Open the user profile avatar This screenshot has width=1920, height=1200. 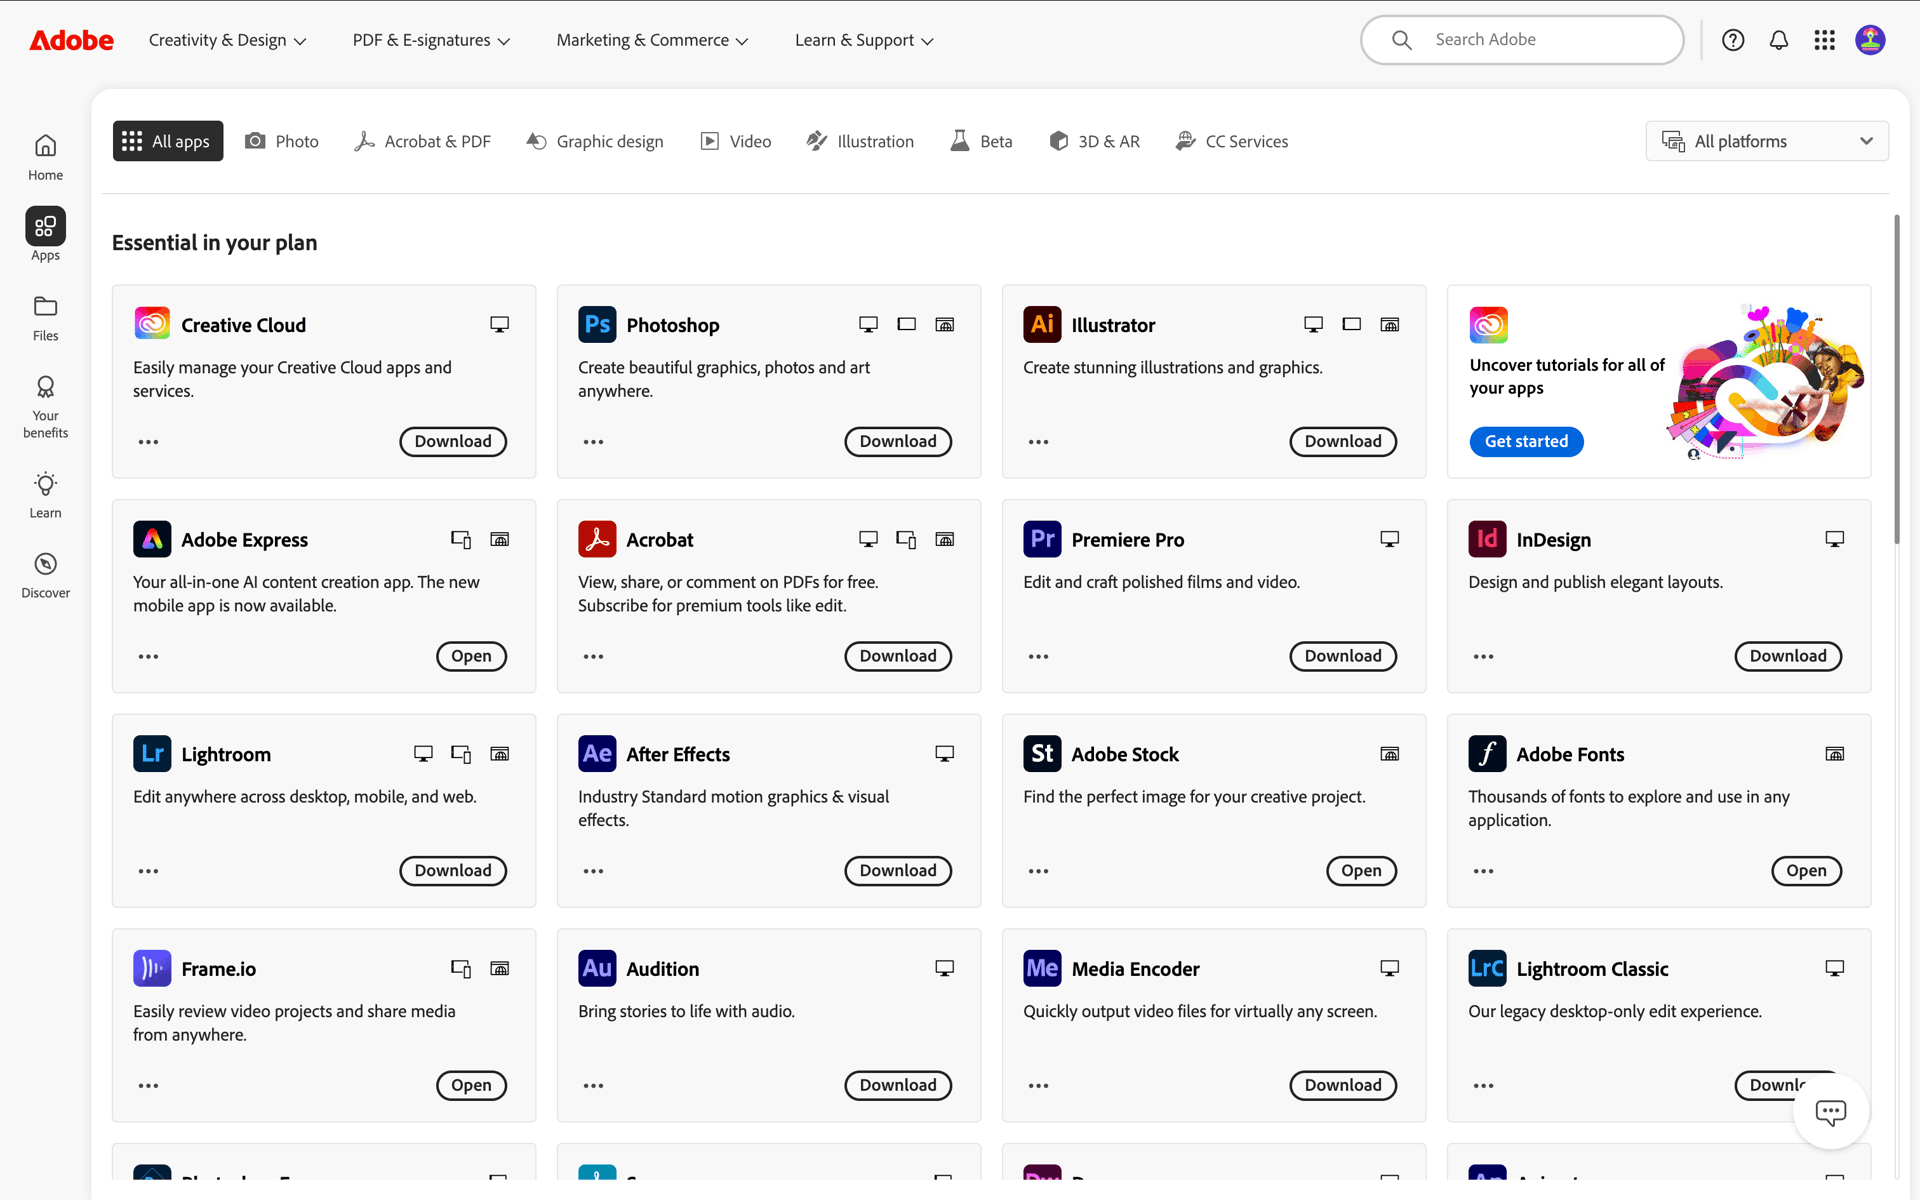point(1870,40)
